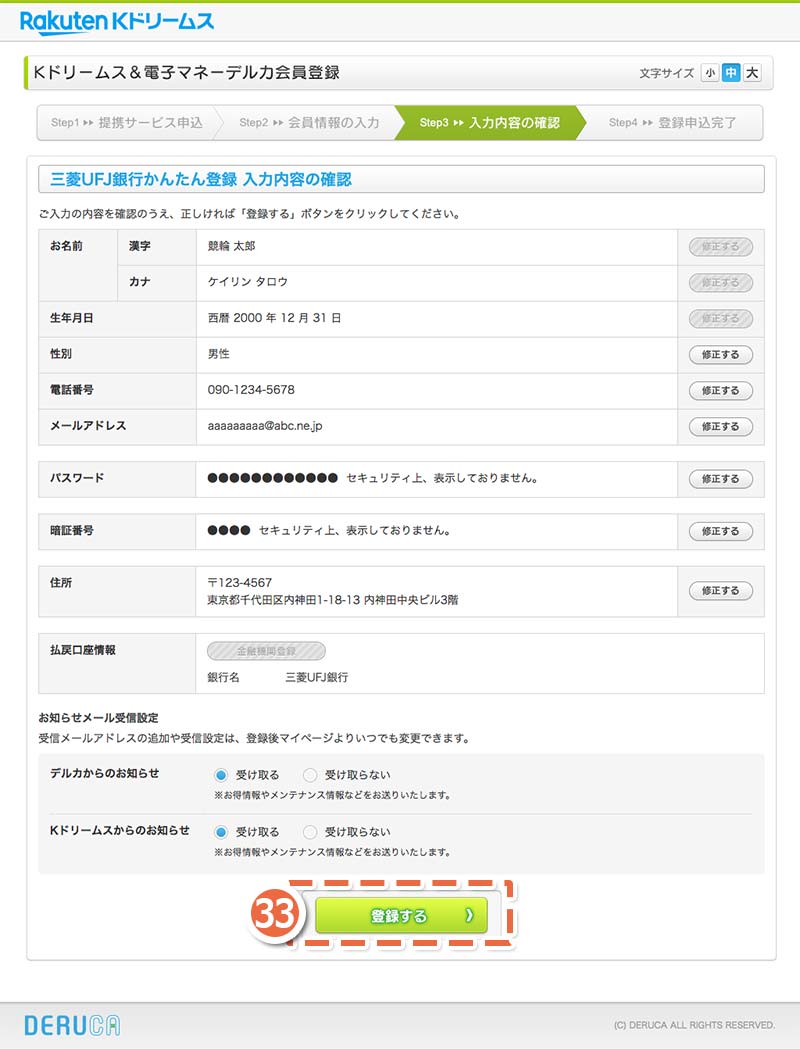Set text size to 大 (large)

[x=753, y=73]
